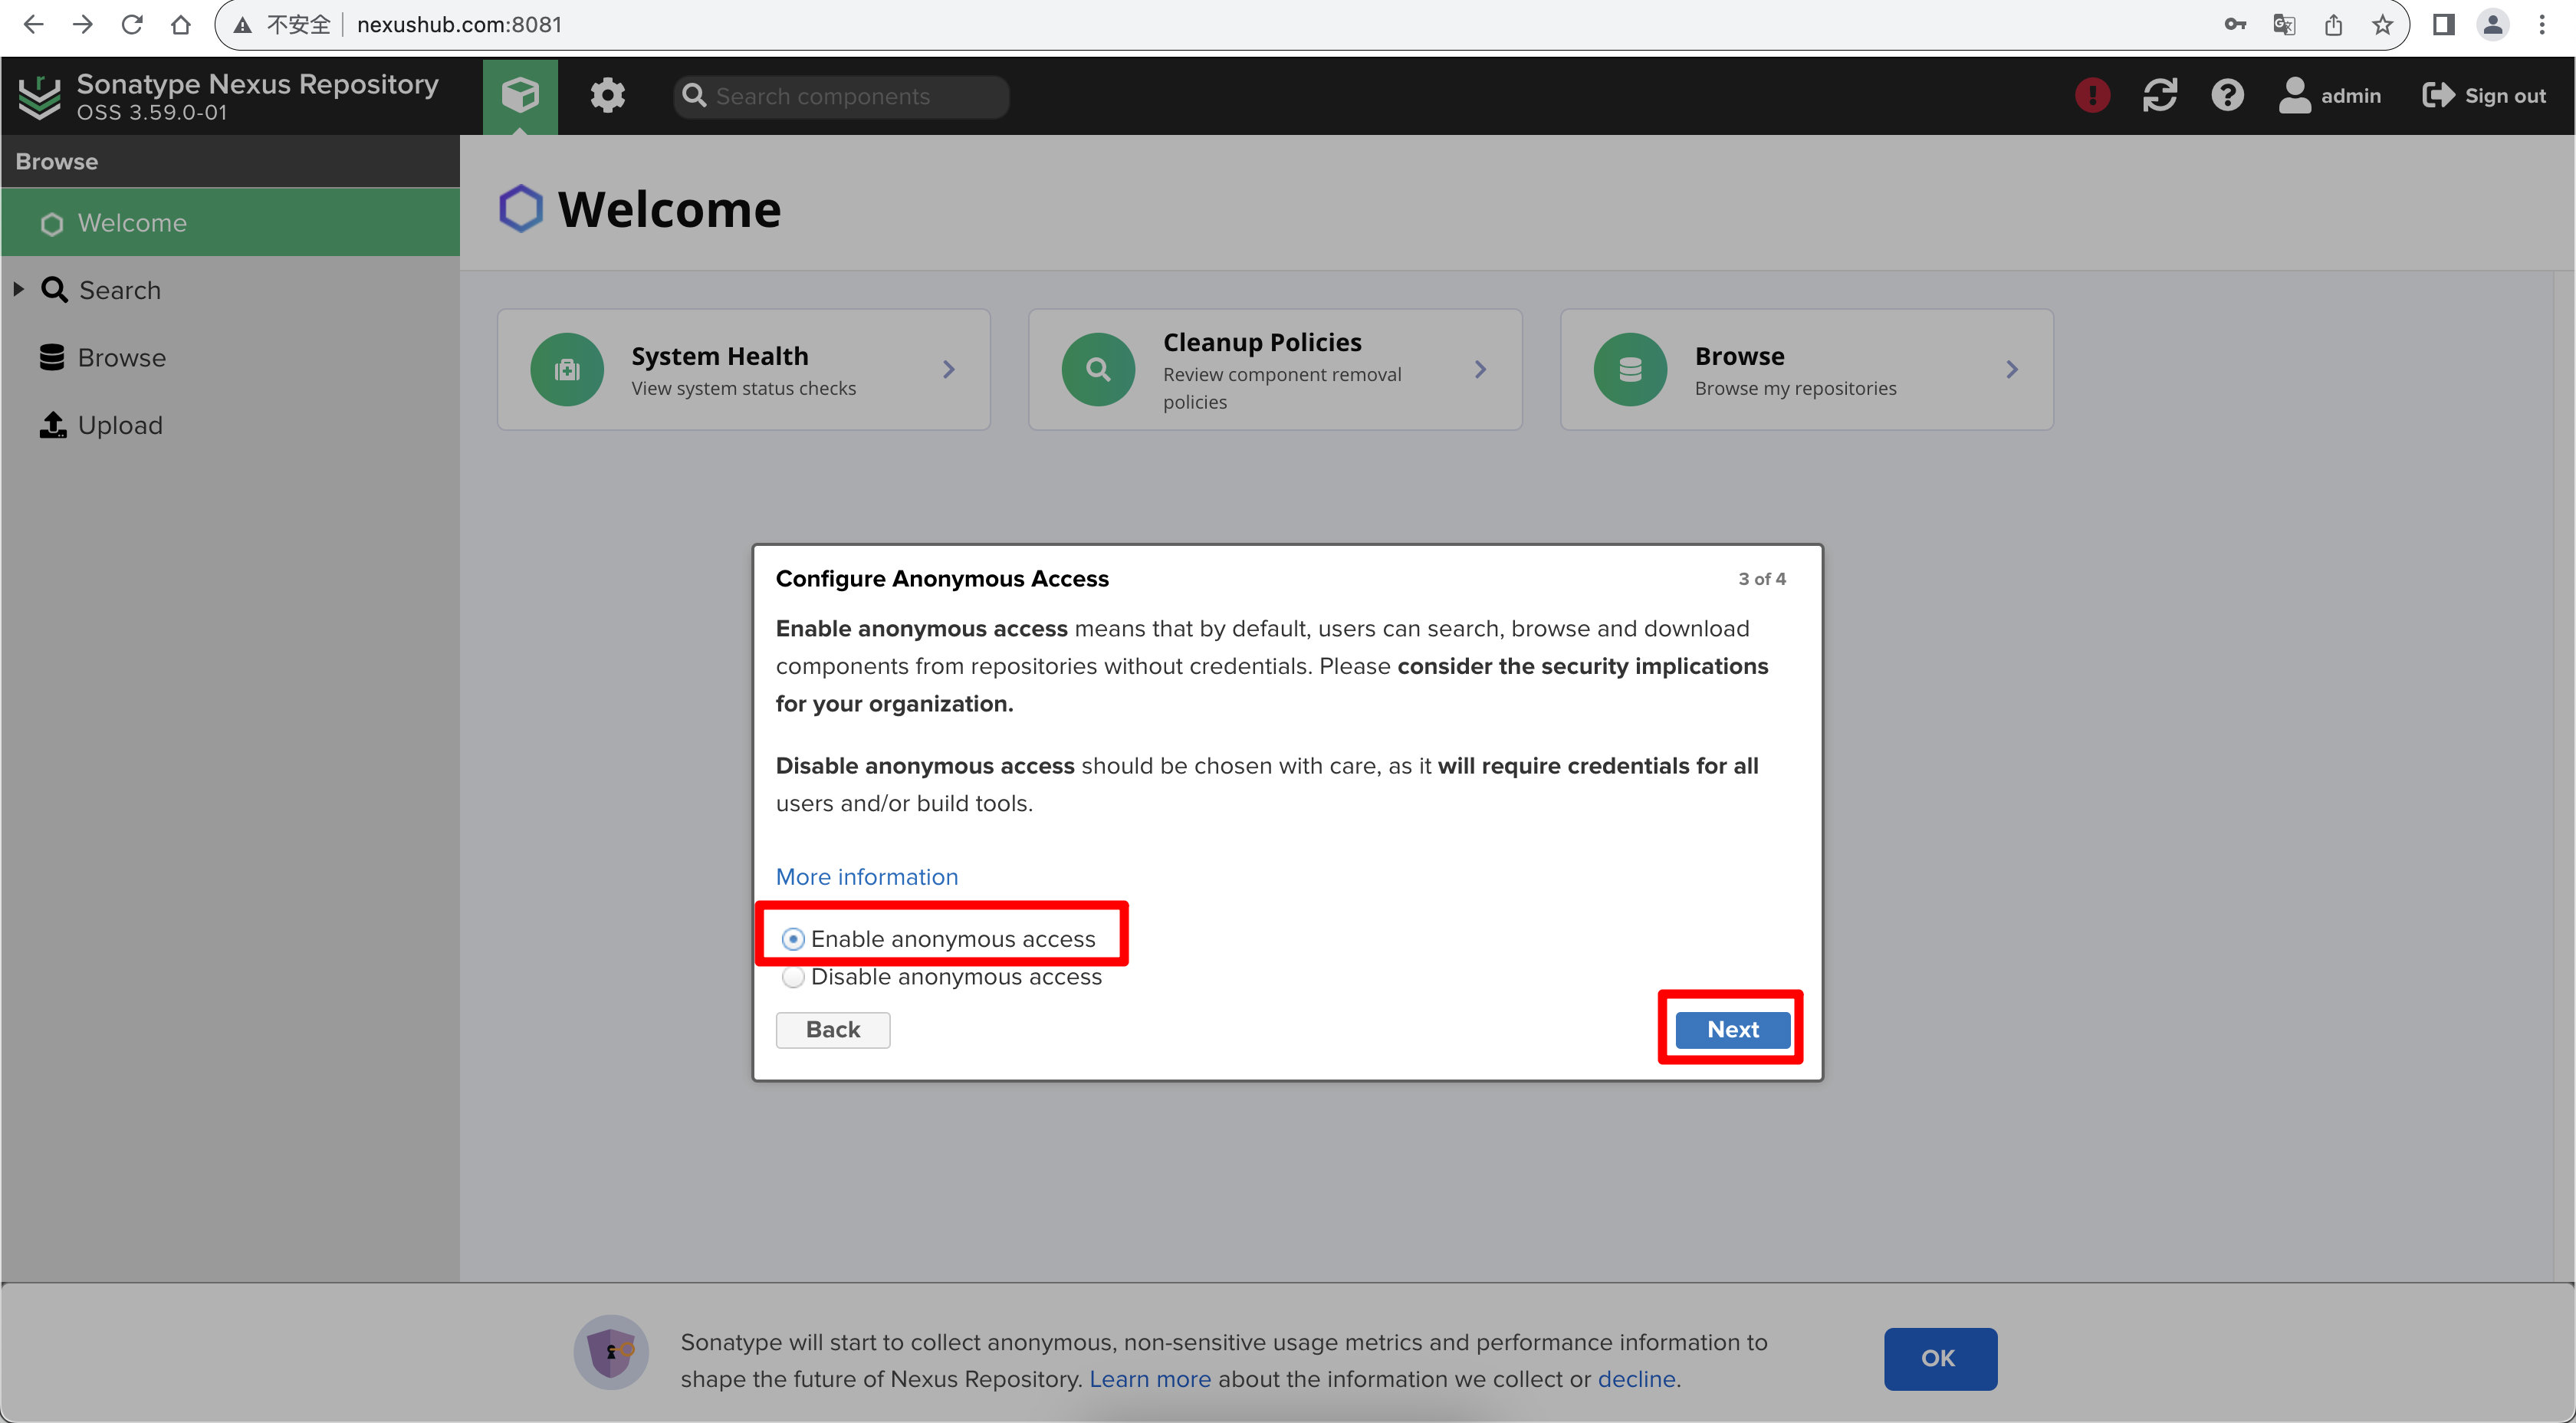Open Learn more link

(1149, 1379)
